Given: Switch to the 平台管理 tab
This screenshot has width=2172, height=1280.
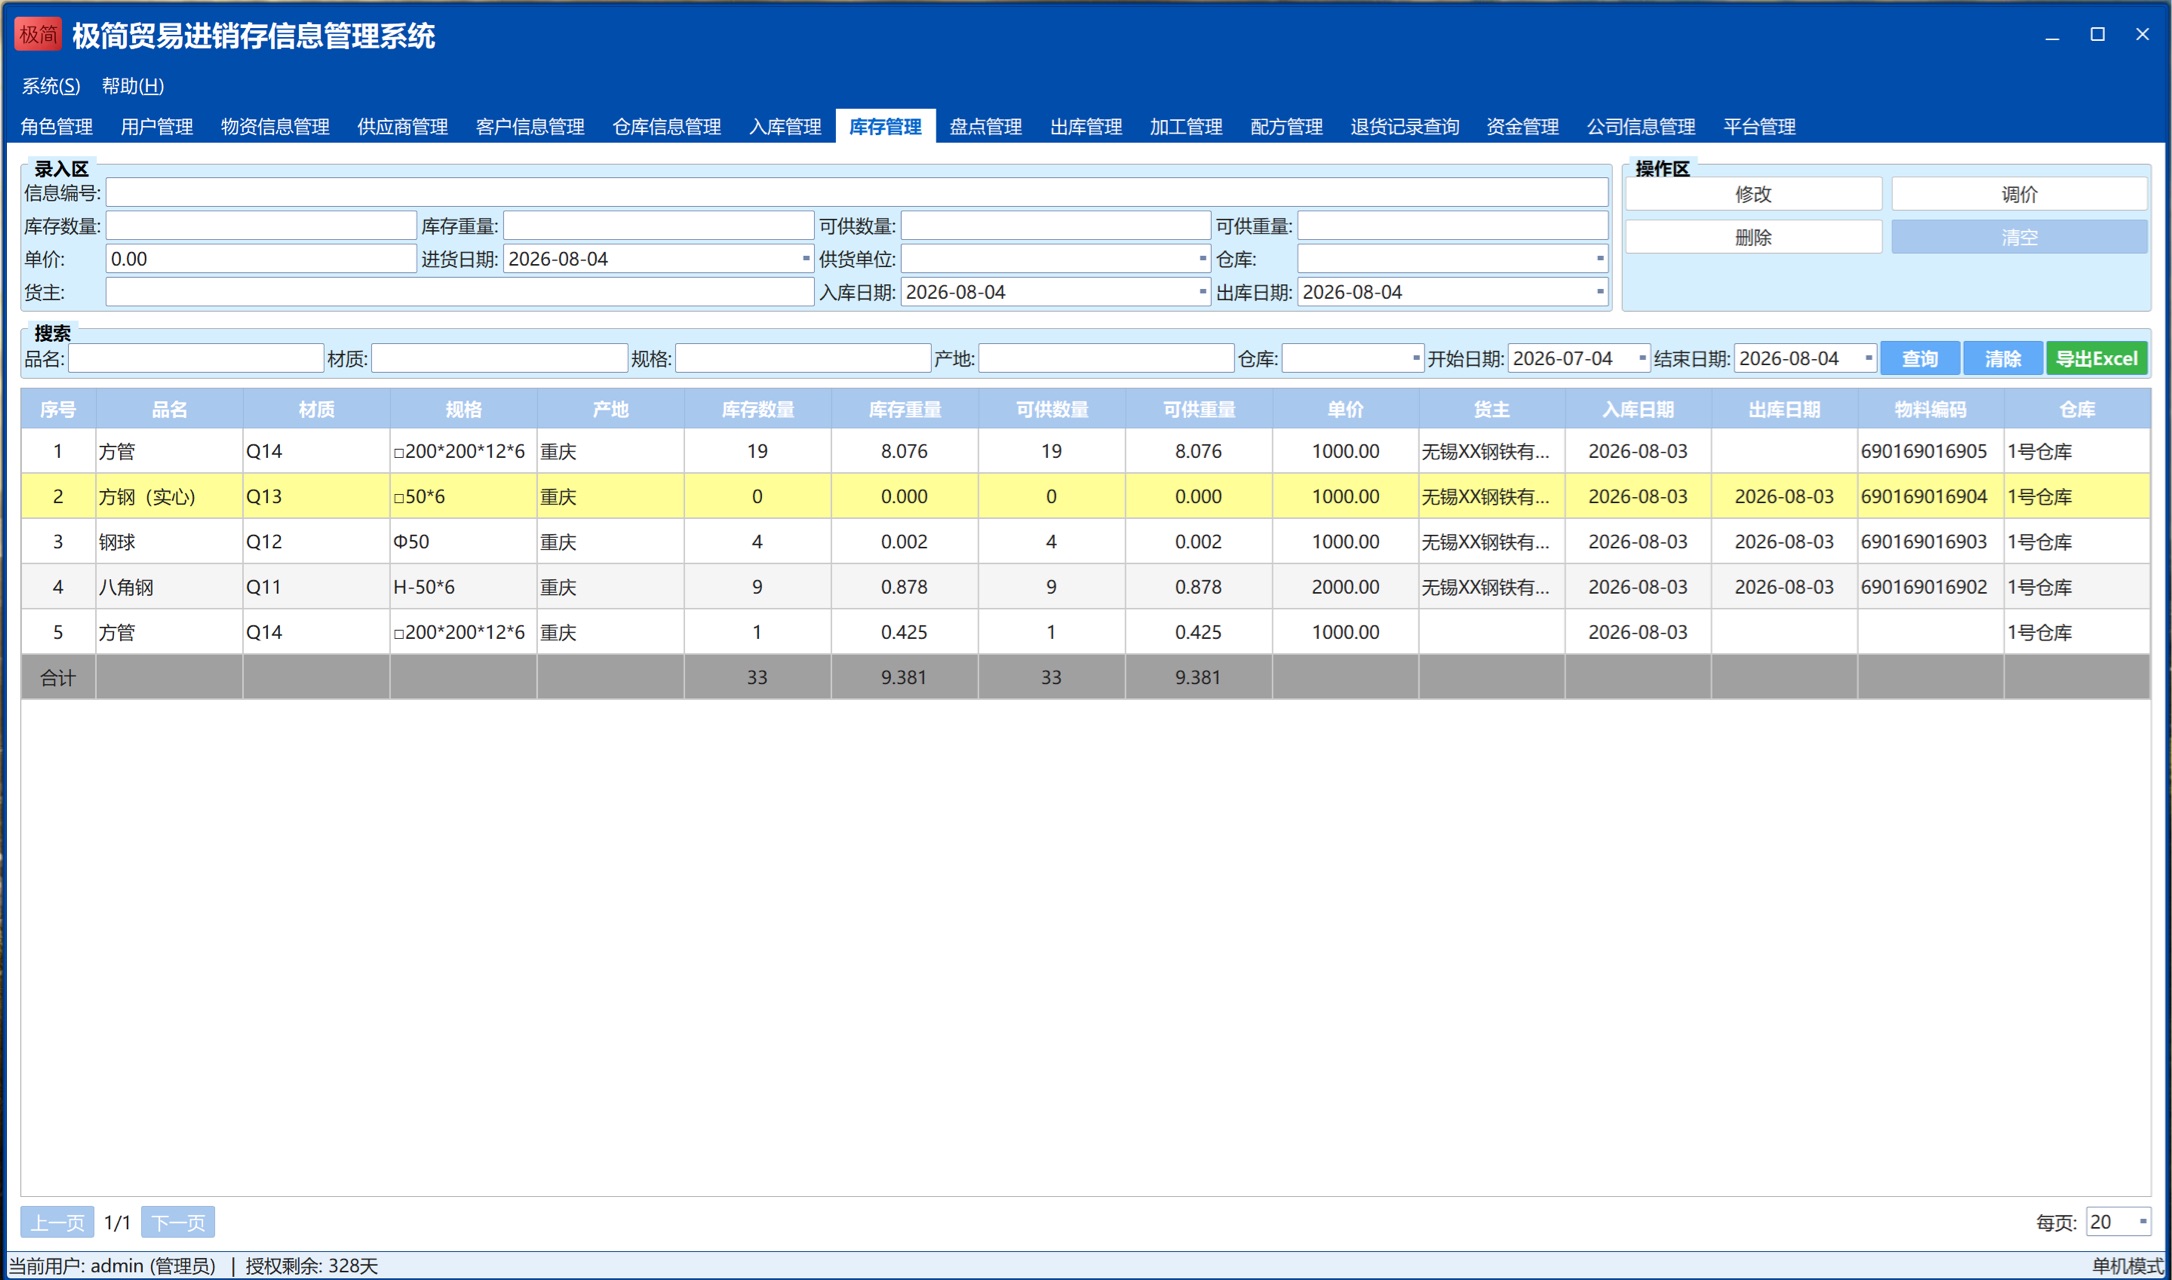Looking at the screenshot, I should (1760, 127).
